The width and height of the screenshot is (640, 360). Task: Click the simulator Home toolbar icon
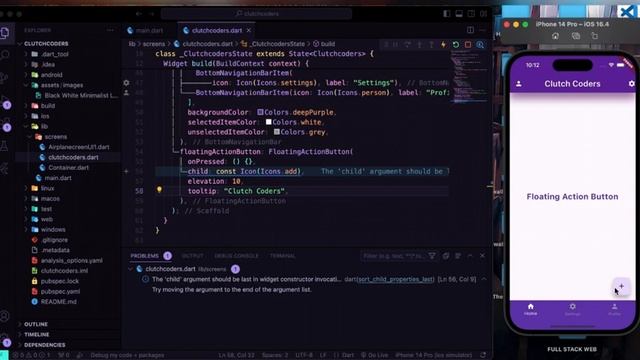tap(555, 36)
